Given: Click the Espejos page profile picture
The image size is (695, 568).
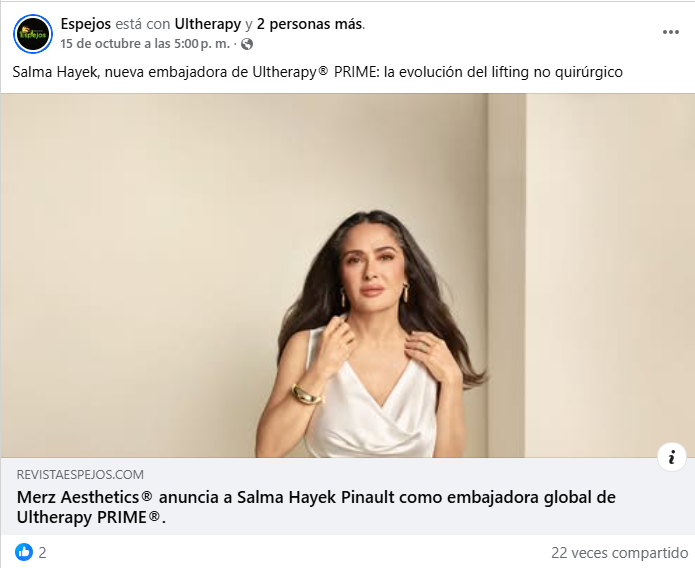Looking at the screenshot, I should [x=33, y=34].
